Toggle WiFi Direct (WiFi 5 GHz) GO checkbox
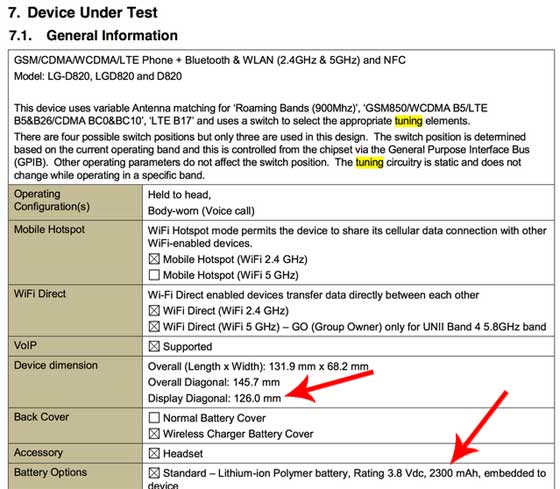560x489 pixels. pos(154,326)
